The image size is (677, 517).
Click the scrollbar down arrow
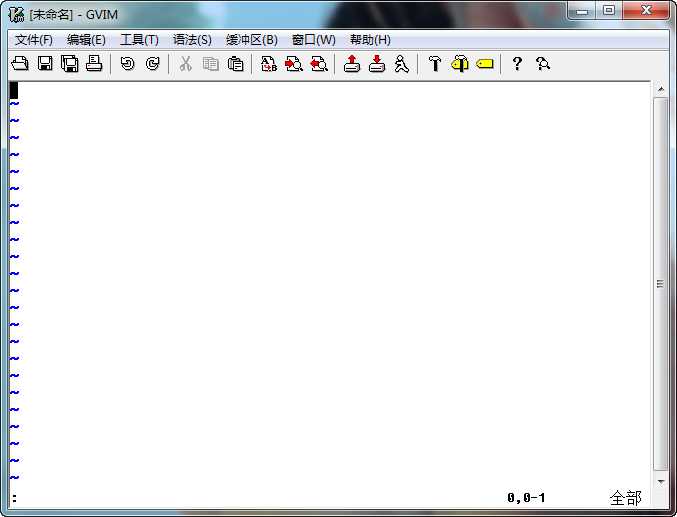click(x=660, y=482)
